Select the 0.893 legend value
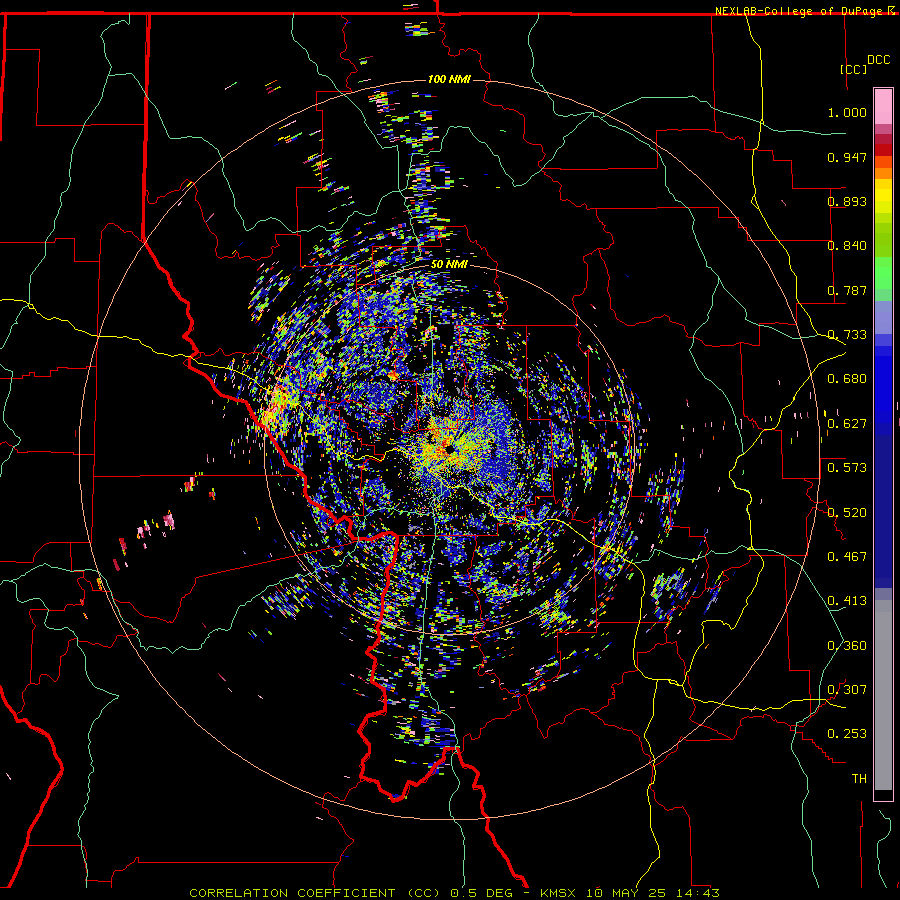The height and width of the screenshot is (900, 900). 847,201
